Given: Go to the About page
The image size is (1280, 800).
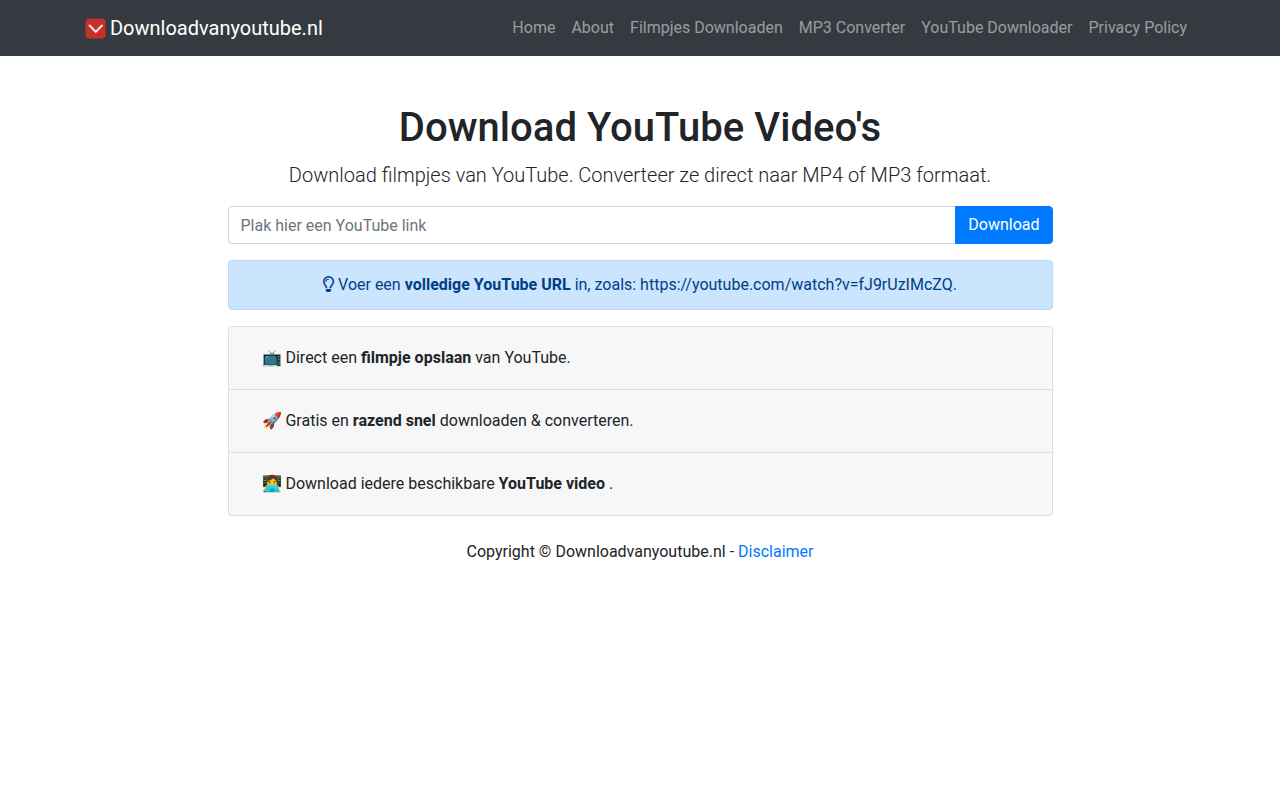Looking at the screenshot, I should point(593,28).
